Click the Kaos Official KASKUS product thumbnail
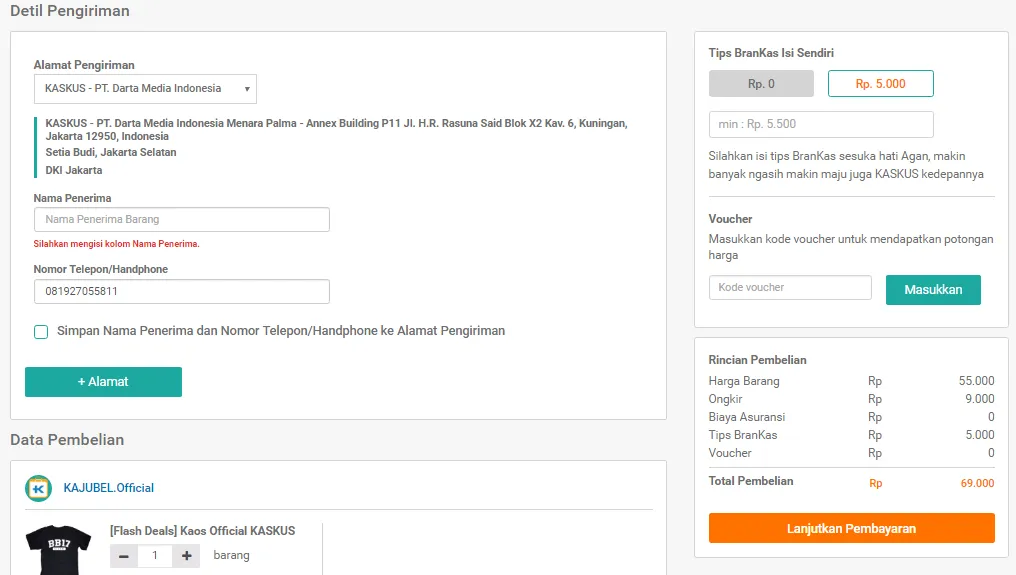The width and height of the screenshot is (1016, 575). click(x=58, y=550)
